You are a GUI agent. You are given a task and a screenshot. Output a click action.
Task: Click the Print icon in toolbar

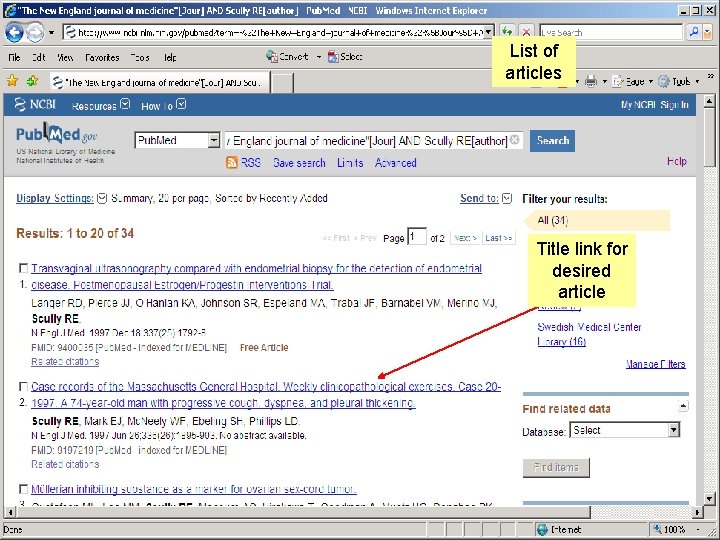point(591,82)
